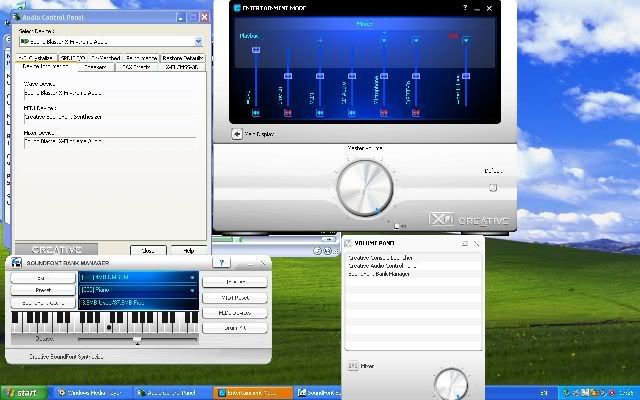Select the Device Information tab
Screen dimensions: 640x400
click(46, 66)
